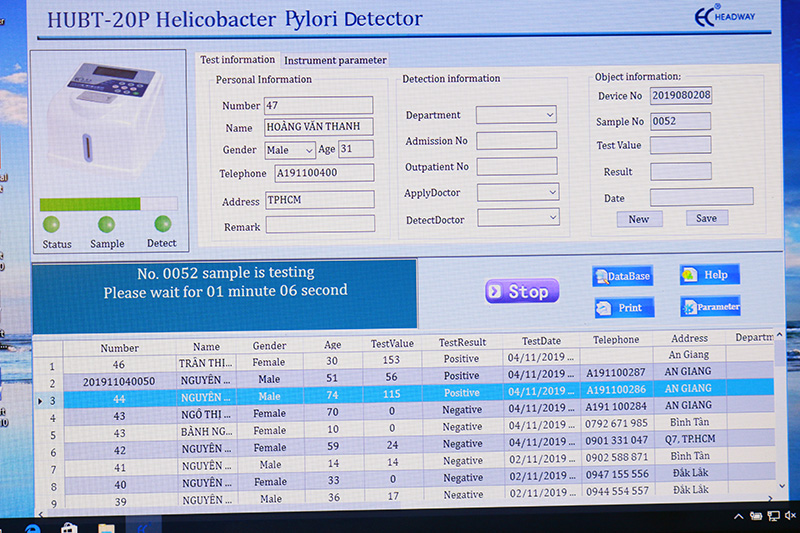Click the Print icon button
The width and height of the screenshot is (800, 533).
[624, 308]
